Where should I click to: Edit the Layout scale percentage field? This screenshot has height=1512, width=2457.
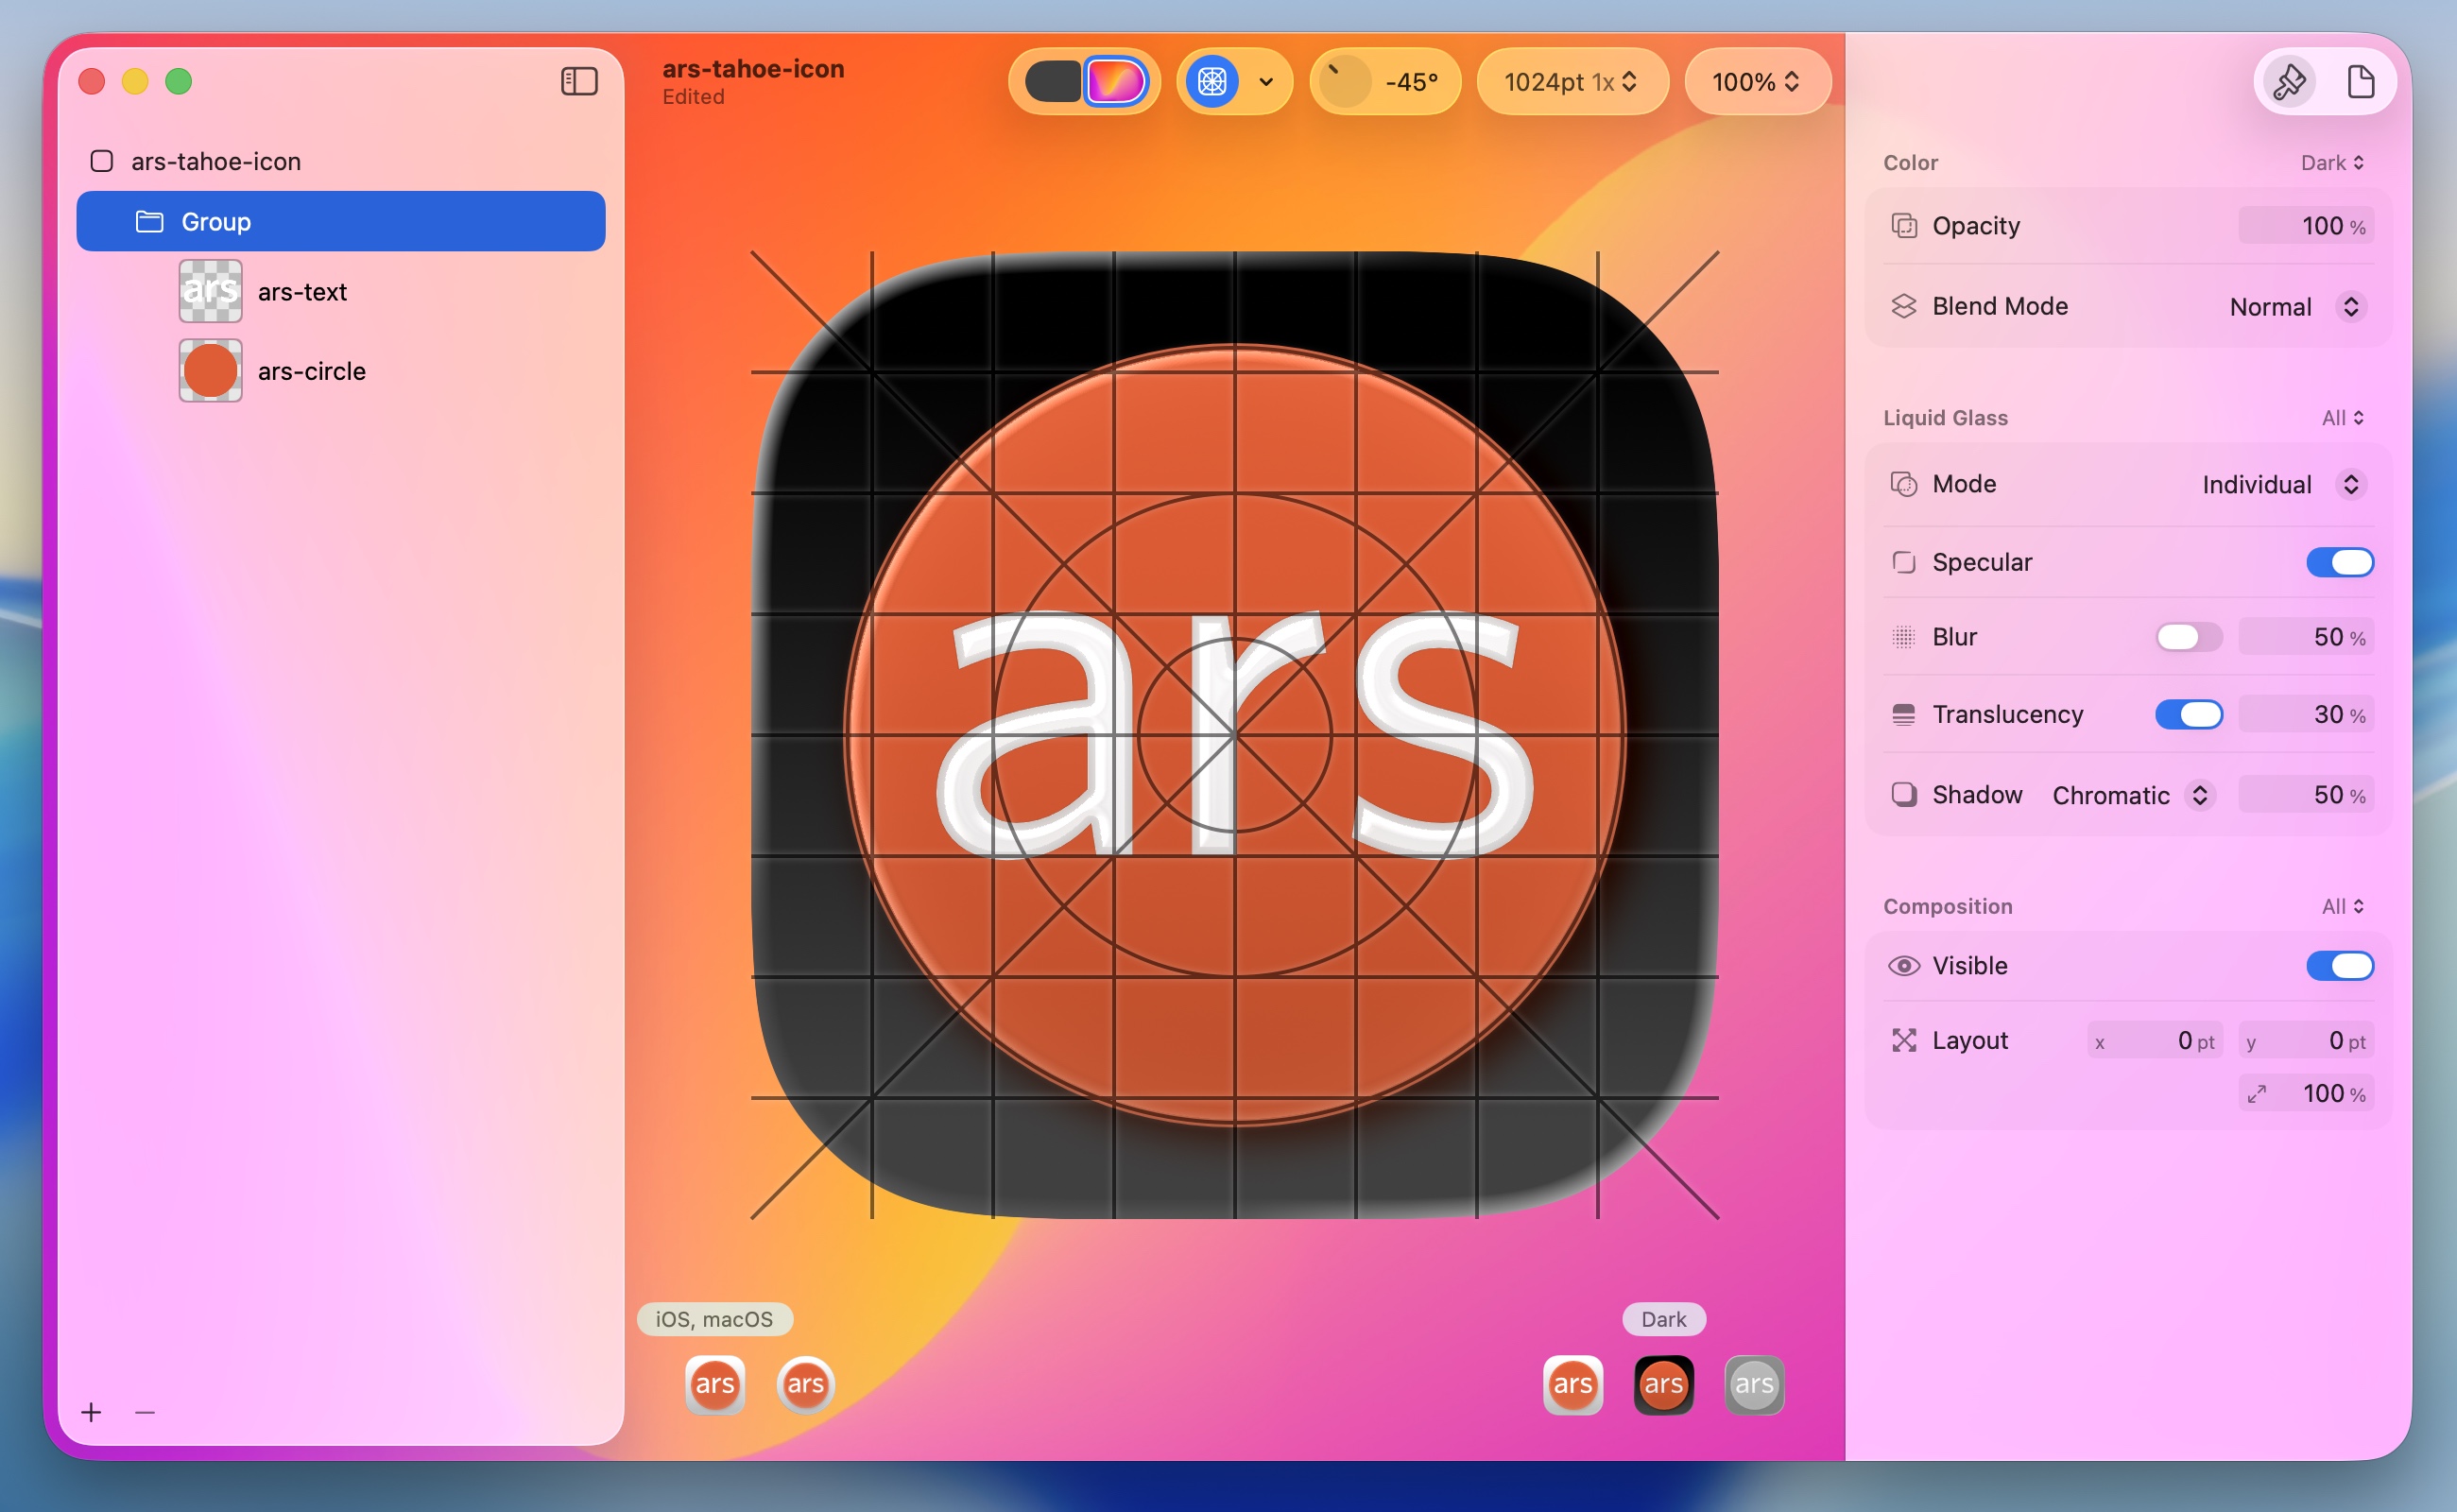pos(2305,1093)
